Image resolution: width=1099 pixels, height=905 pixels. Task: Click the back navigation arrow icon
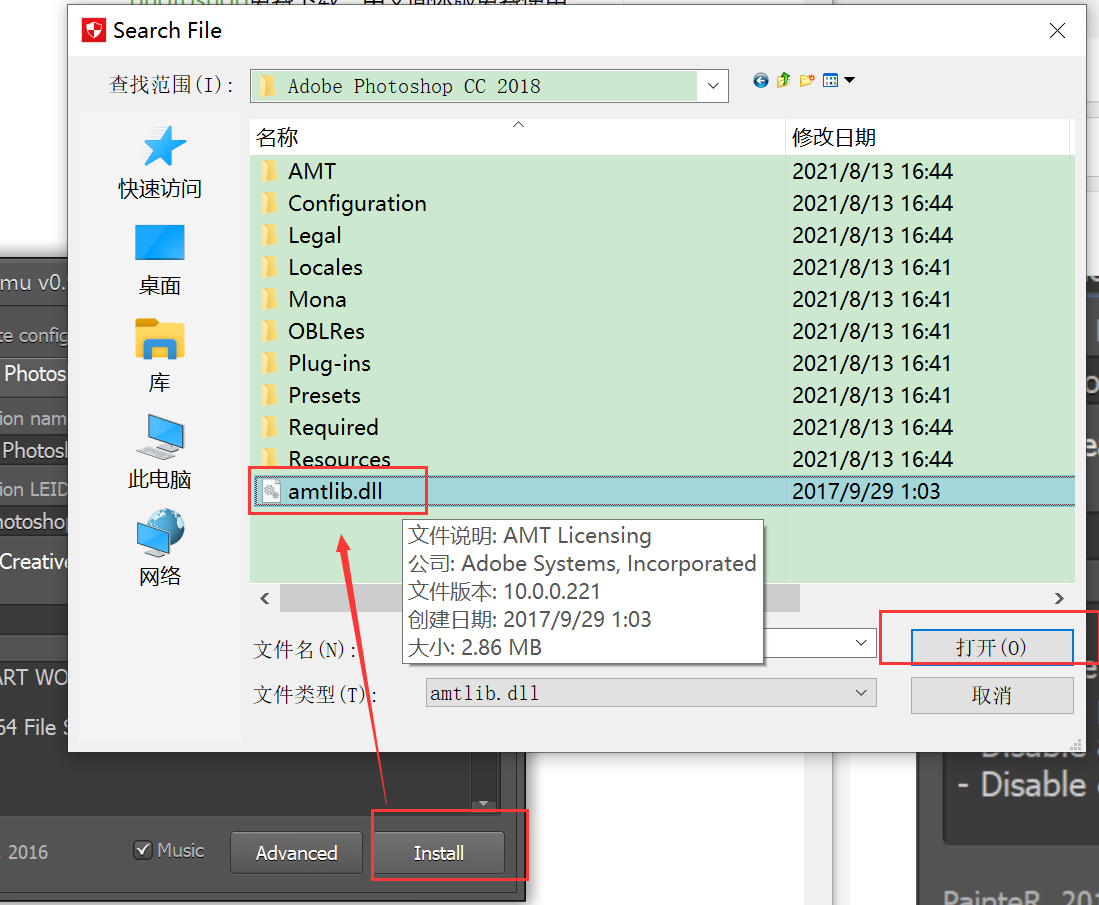[x=760, y=81]
